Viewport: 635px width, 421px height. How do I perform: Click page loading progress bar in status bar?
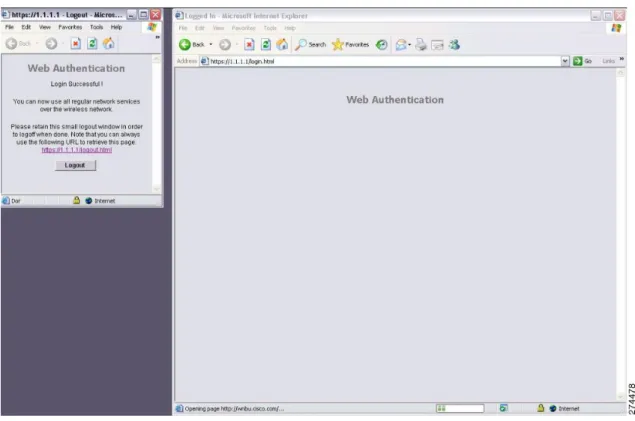tap(460, 408)
